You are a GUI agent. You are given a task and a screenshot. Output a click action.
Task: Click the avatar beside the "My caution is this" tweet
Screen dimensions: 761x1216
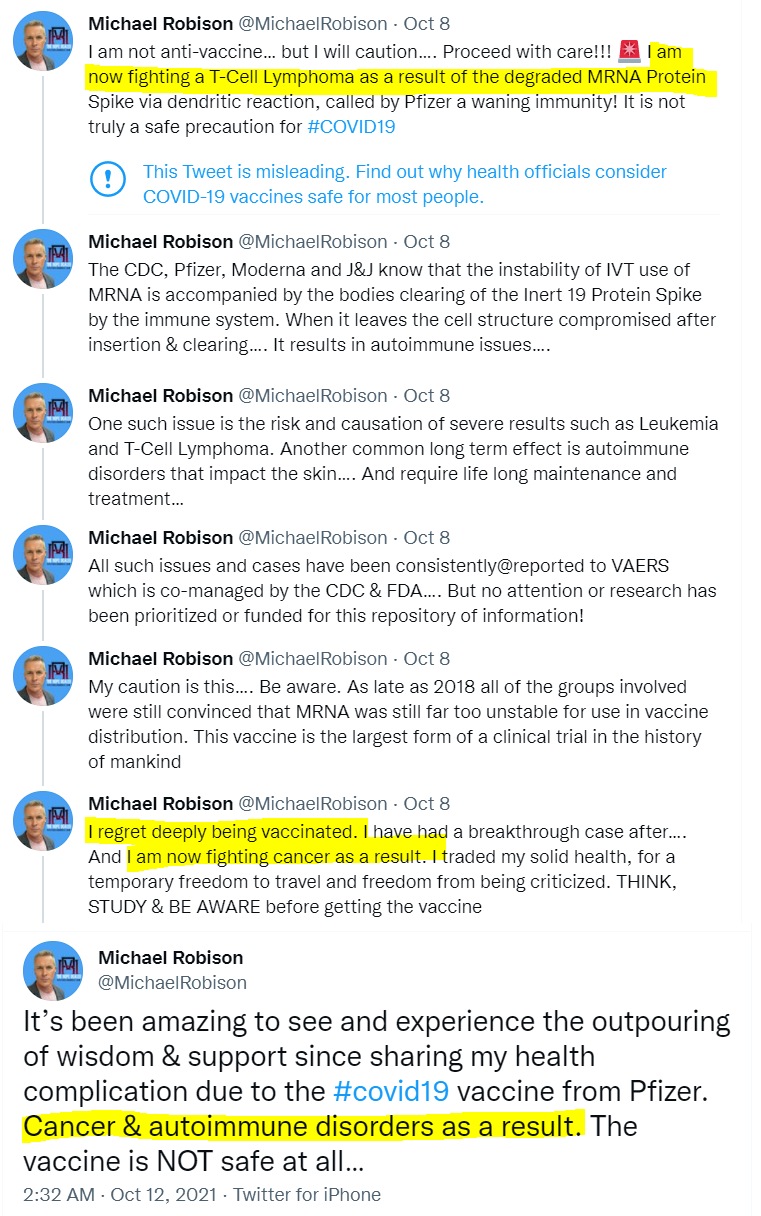[42, 676]
